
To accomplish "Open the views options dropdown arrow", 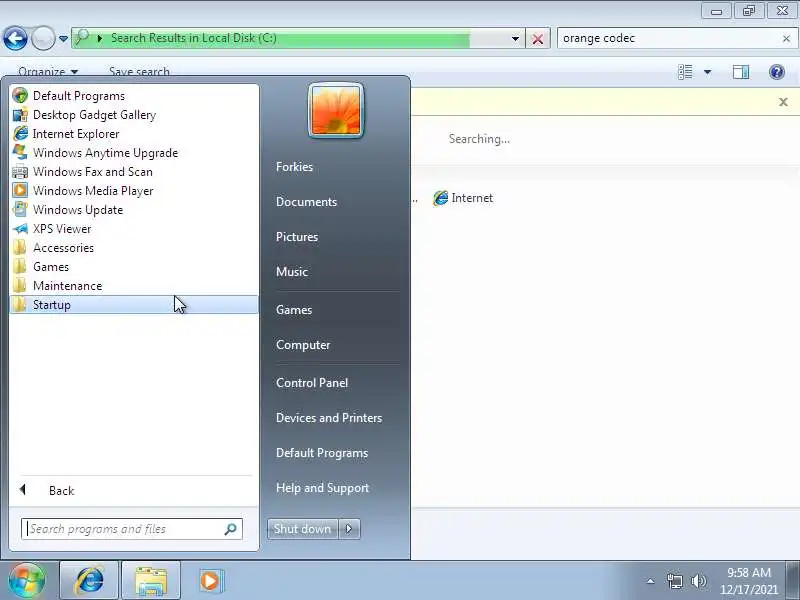I will [708, 72].
